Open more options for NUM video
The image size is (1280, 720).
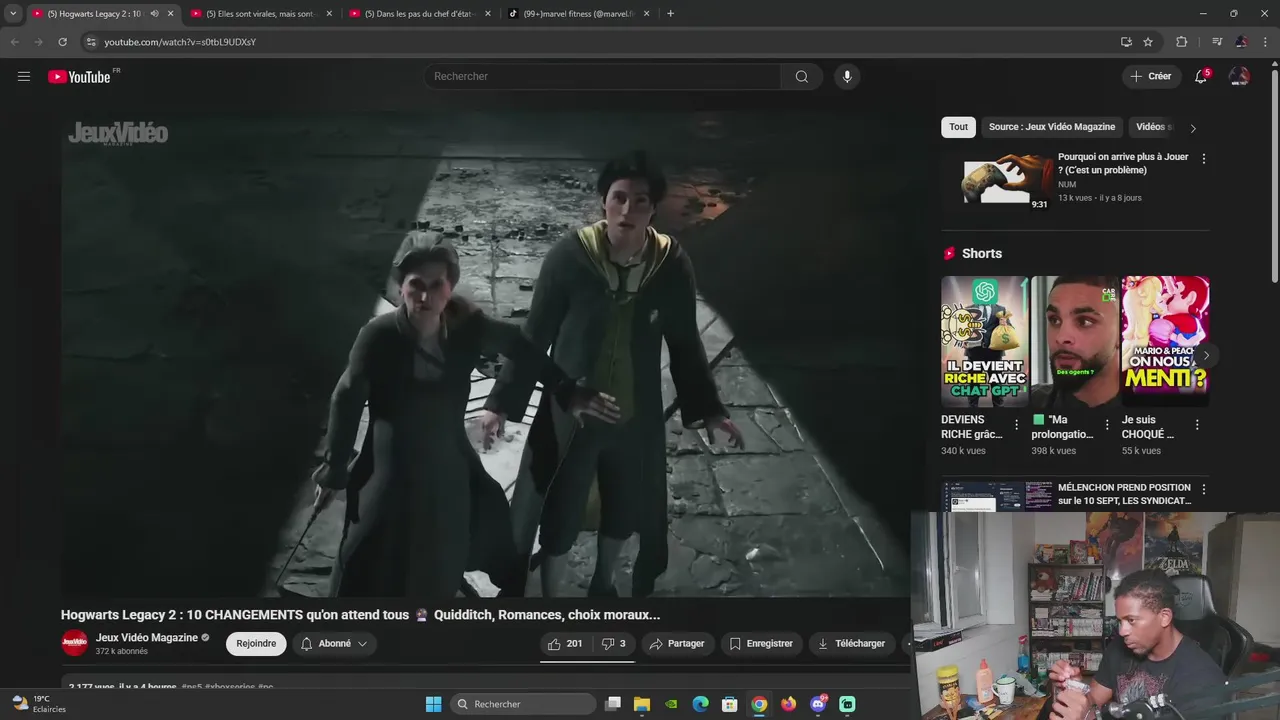pyautogui.click(x=1203, y=159)
